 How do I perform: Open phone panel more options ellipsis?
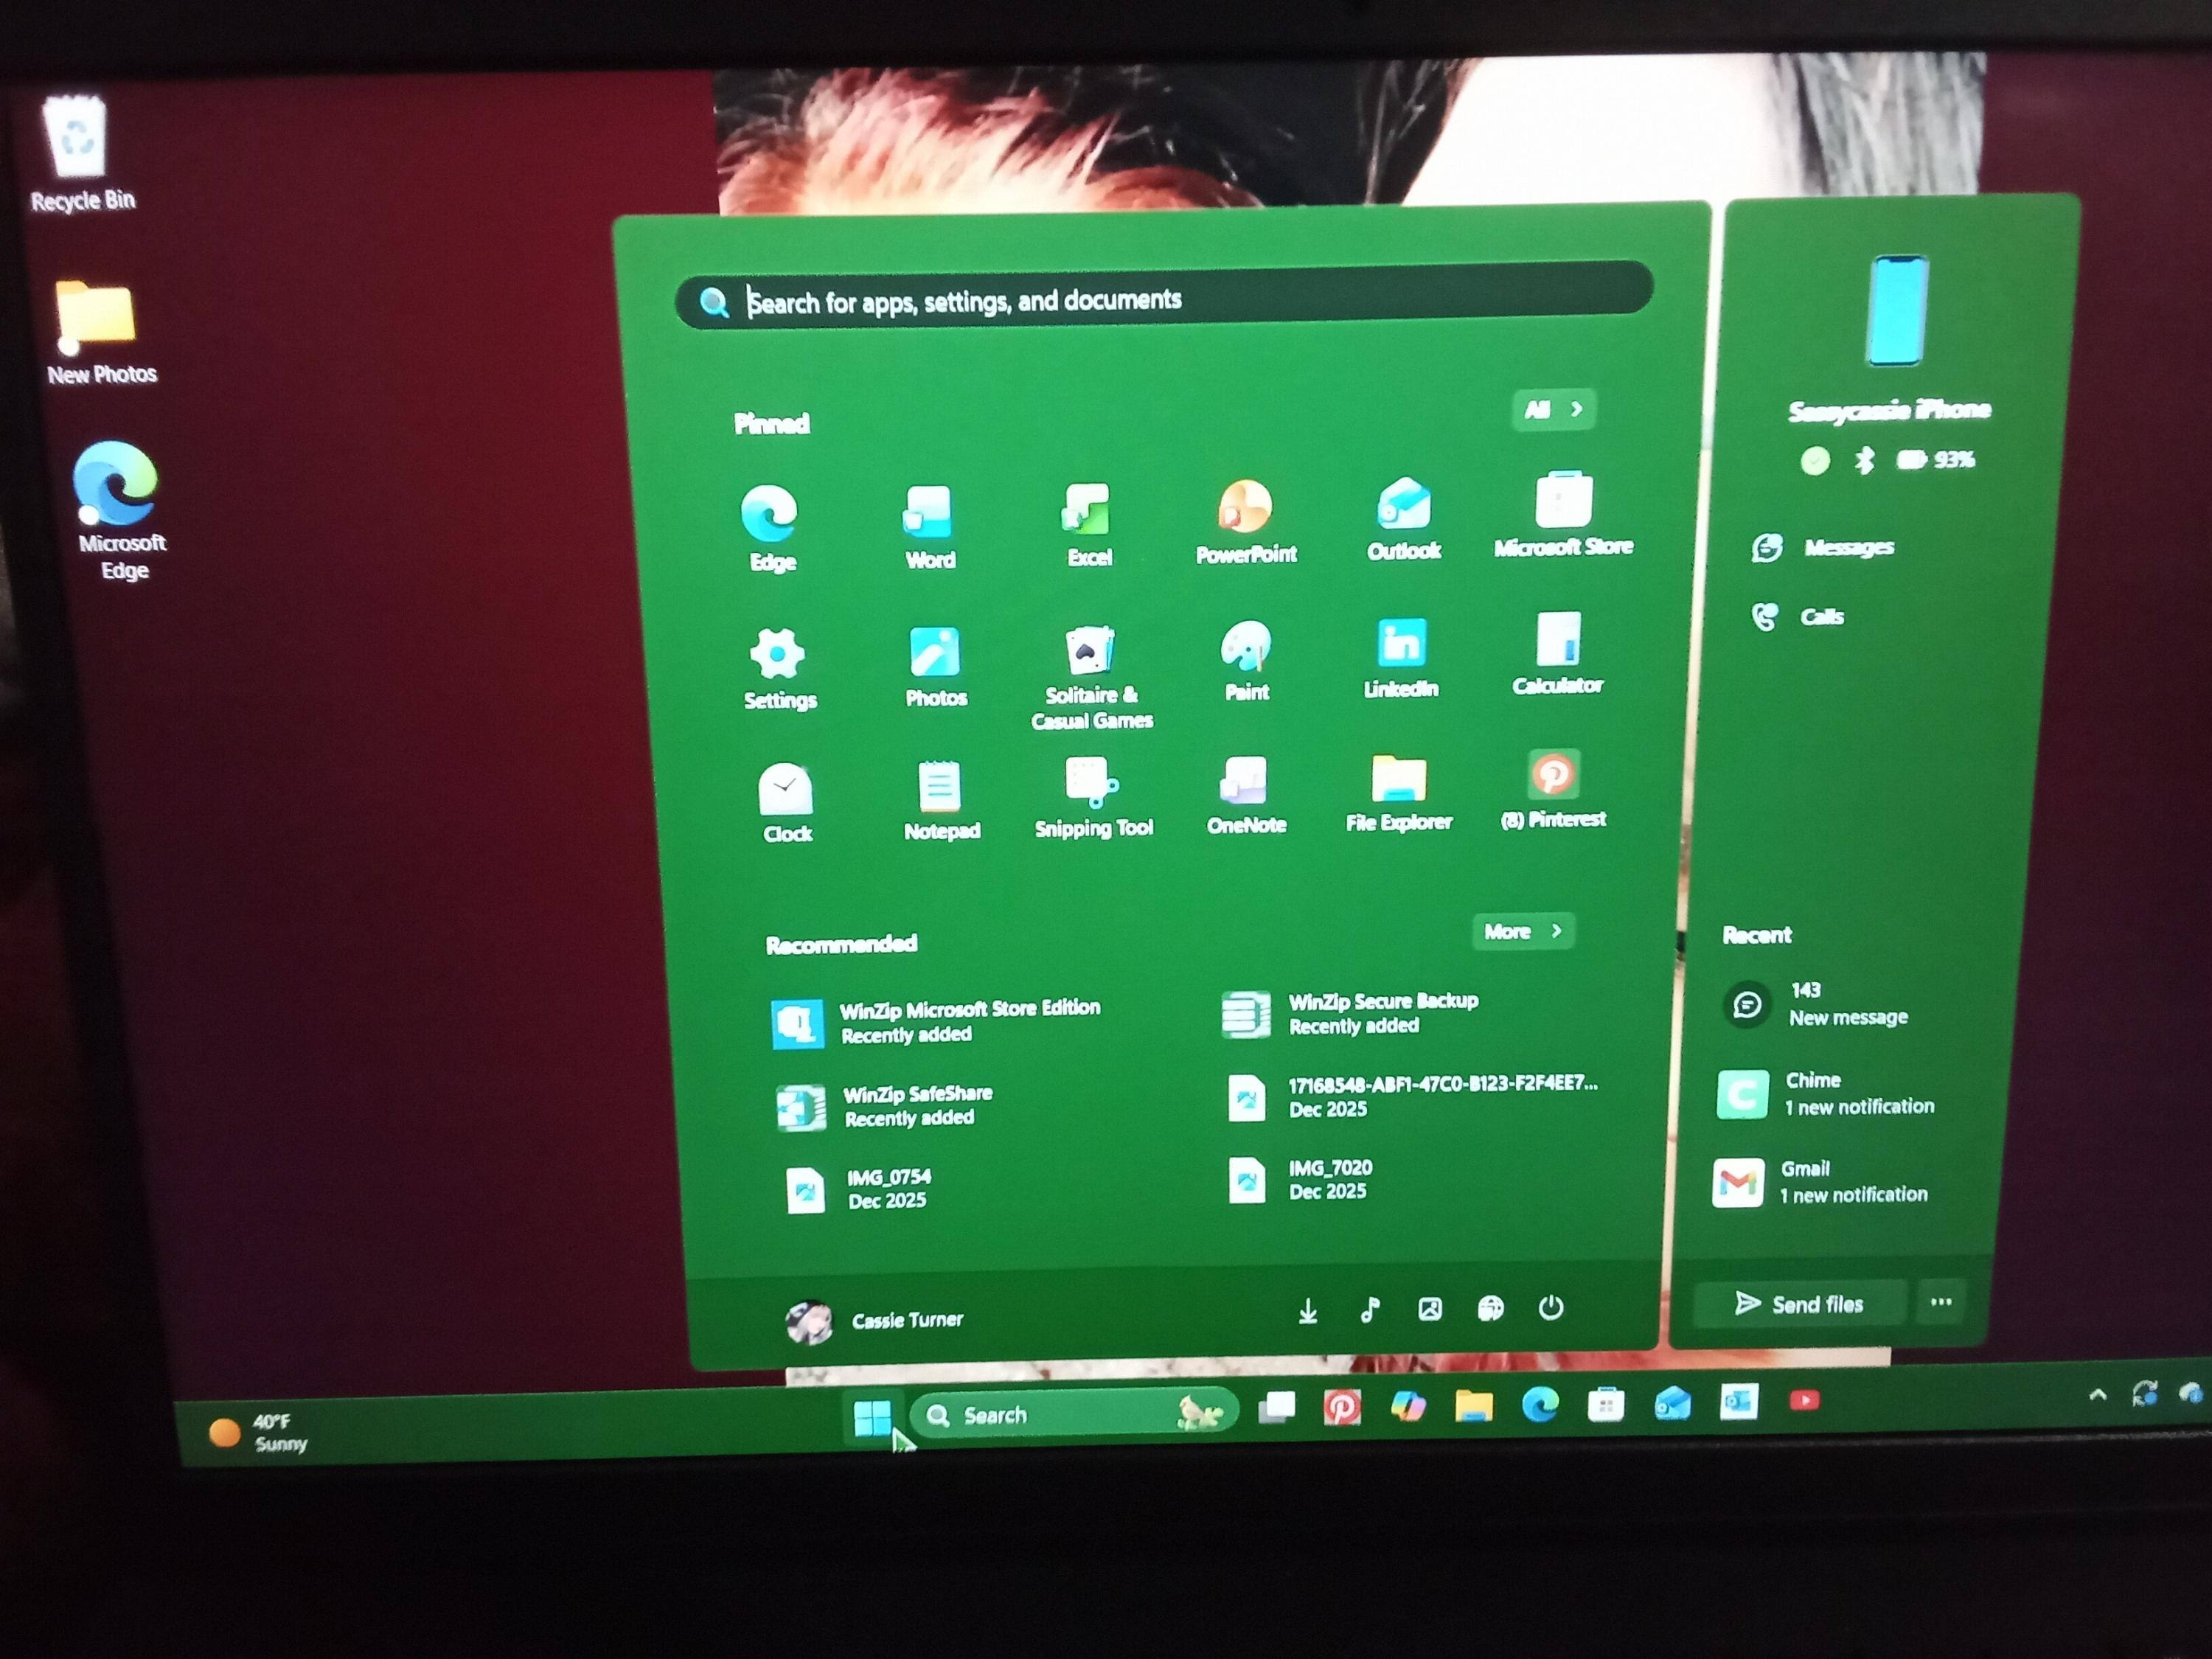pos(1940,1302)
